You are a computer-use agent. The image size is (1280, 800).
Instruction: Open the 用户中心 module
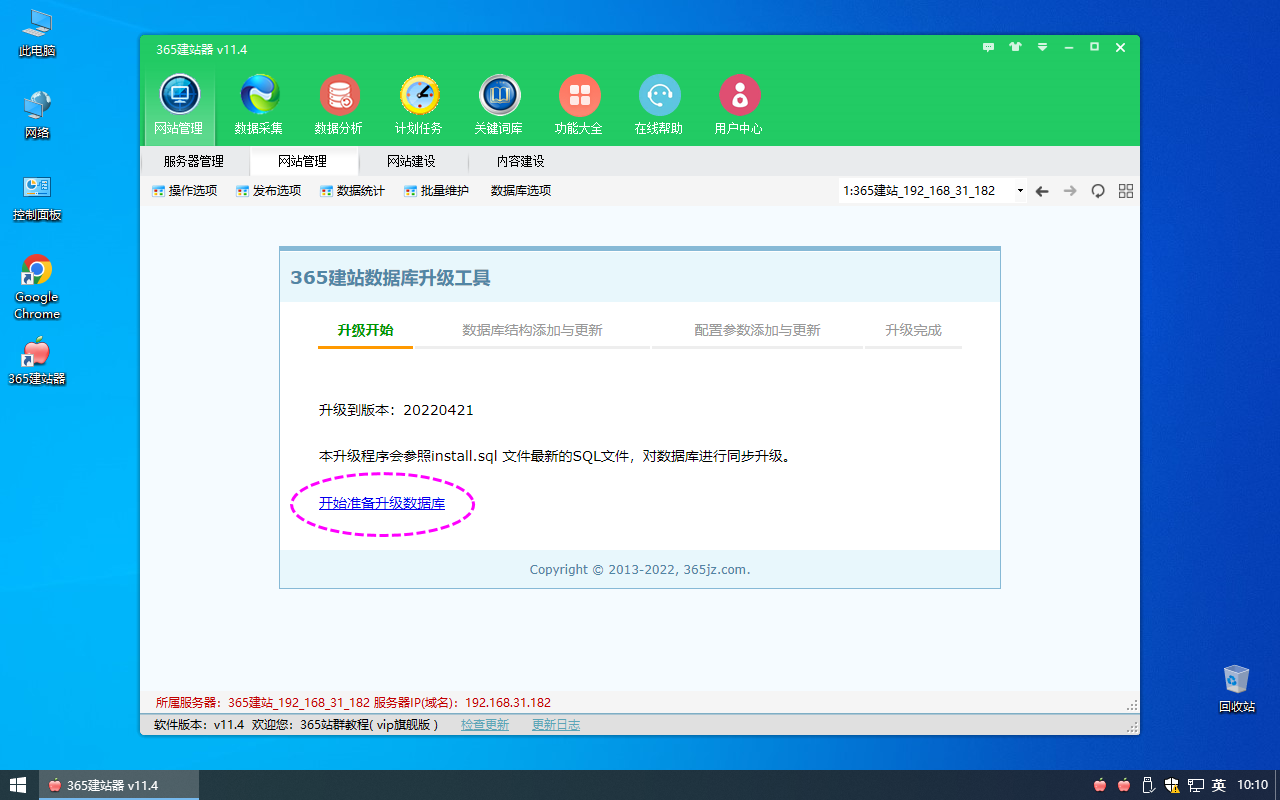pyautogui.click(x=739, y=105)
